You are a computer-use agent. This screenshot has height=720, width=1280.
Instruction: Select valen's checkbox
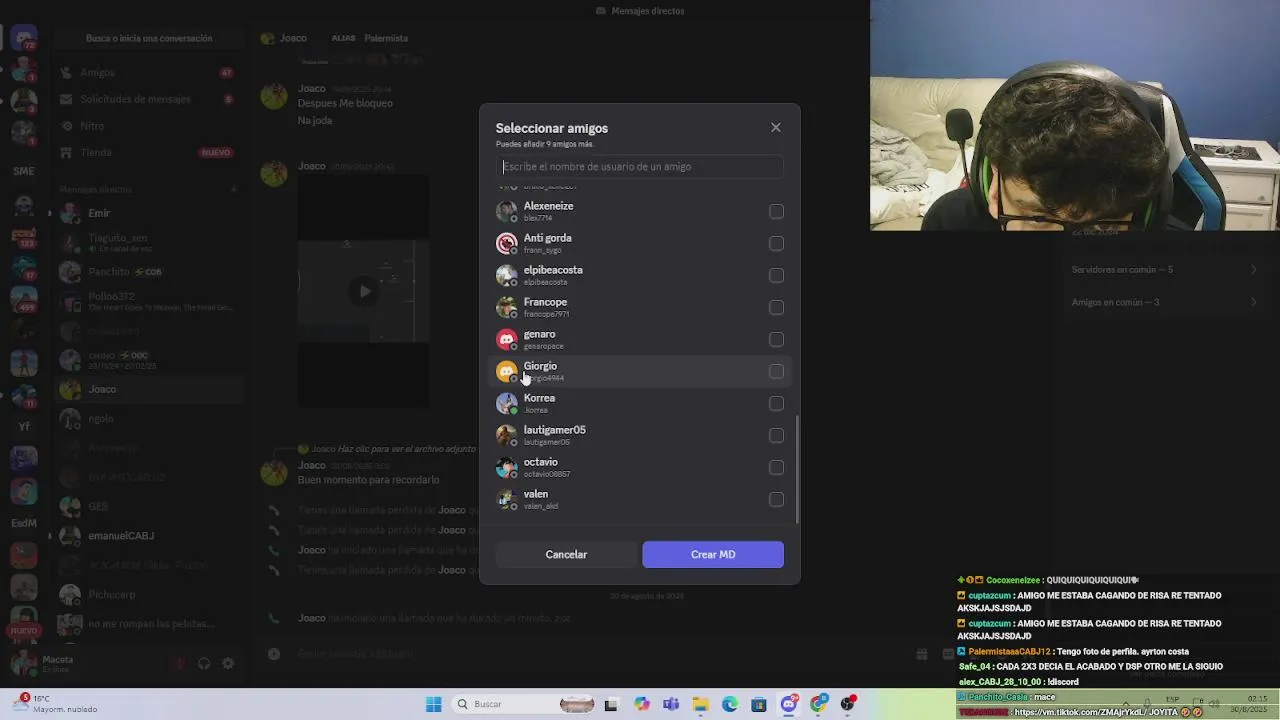pos(776,500)
